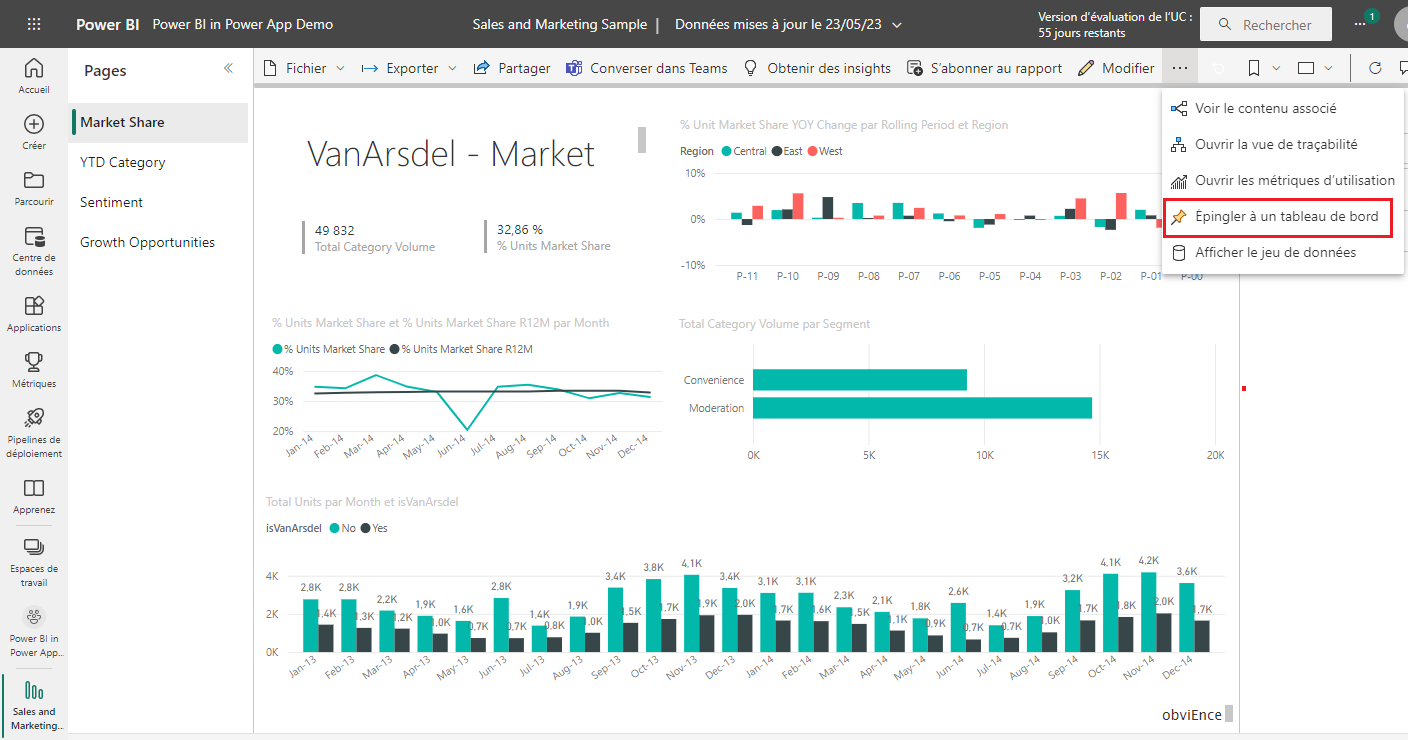Open Centre de données
This screenshot has width=1408, height=740.
tap(34, 251)
